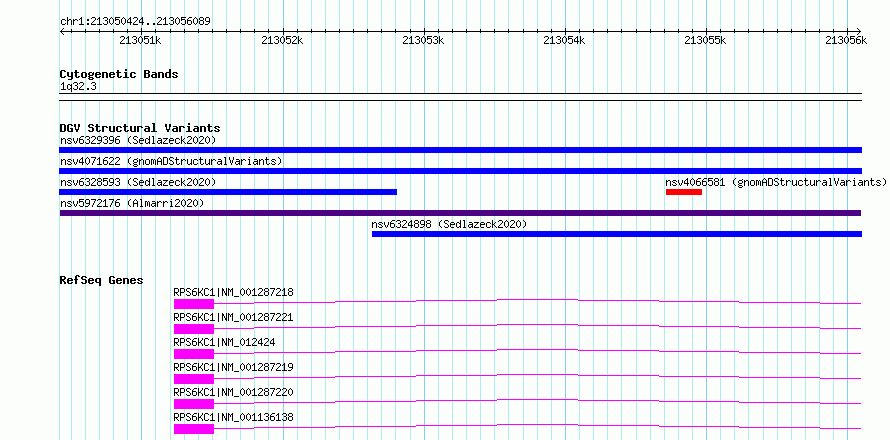This screenshot has height=440, width=890.
Task: Select the short blue bar of nsv6328593
Action: coord(228,192)
